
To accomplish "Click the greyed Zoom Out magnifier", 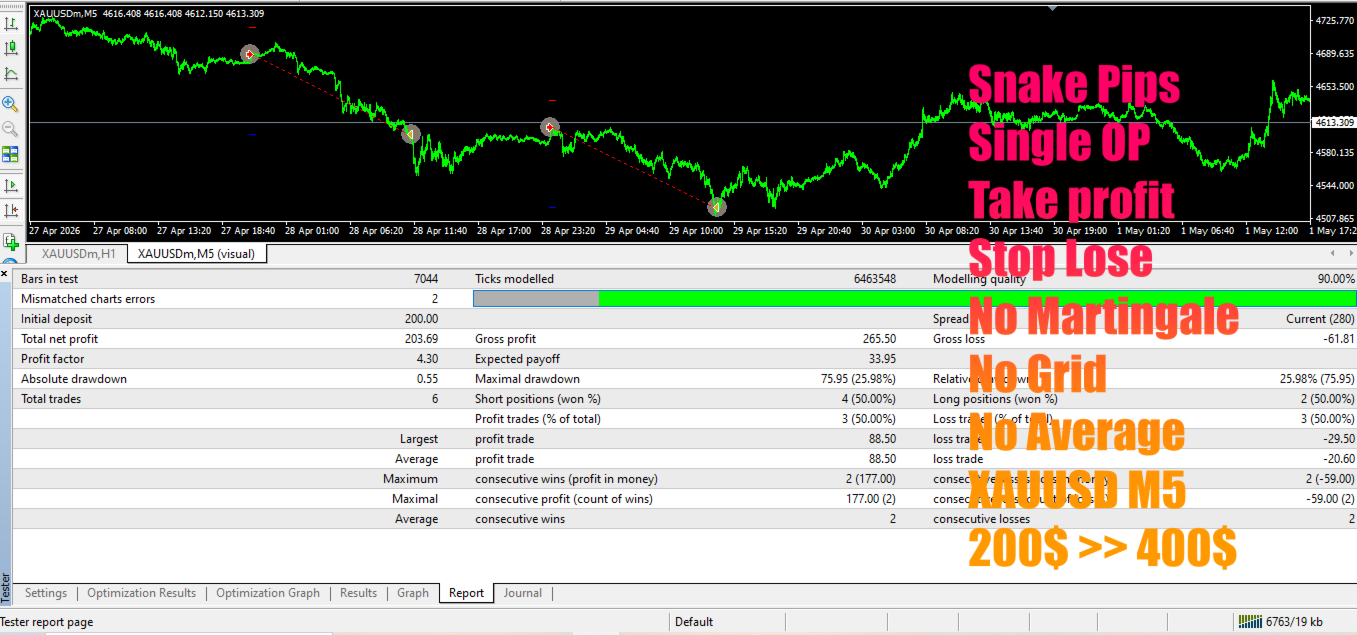I will [x=11, y=129].
